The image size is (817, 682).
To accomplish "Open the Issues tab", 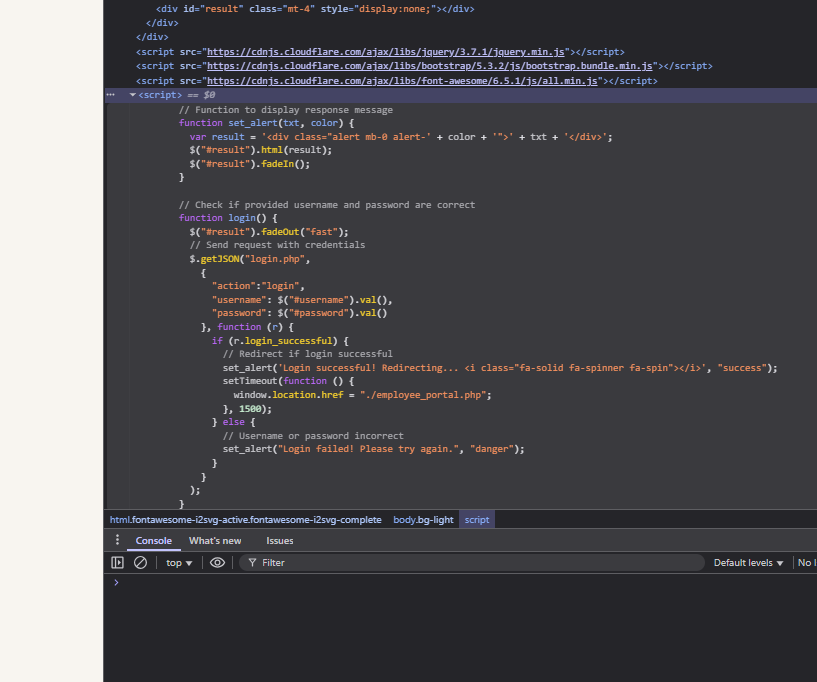I will 280,541.
